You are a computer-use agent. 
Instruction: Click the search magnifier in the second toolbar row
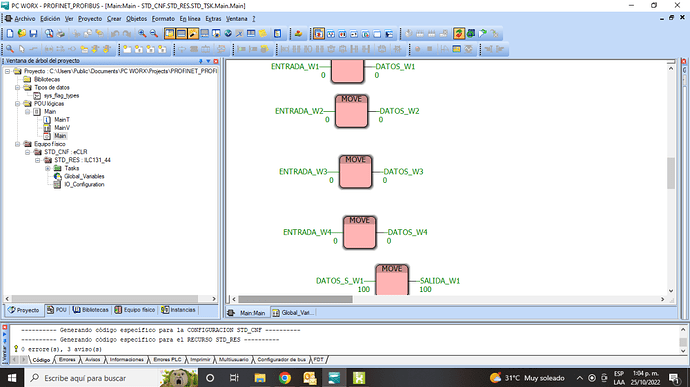(x=10, y=49)
